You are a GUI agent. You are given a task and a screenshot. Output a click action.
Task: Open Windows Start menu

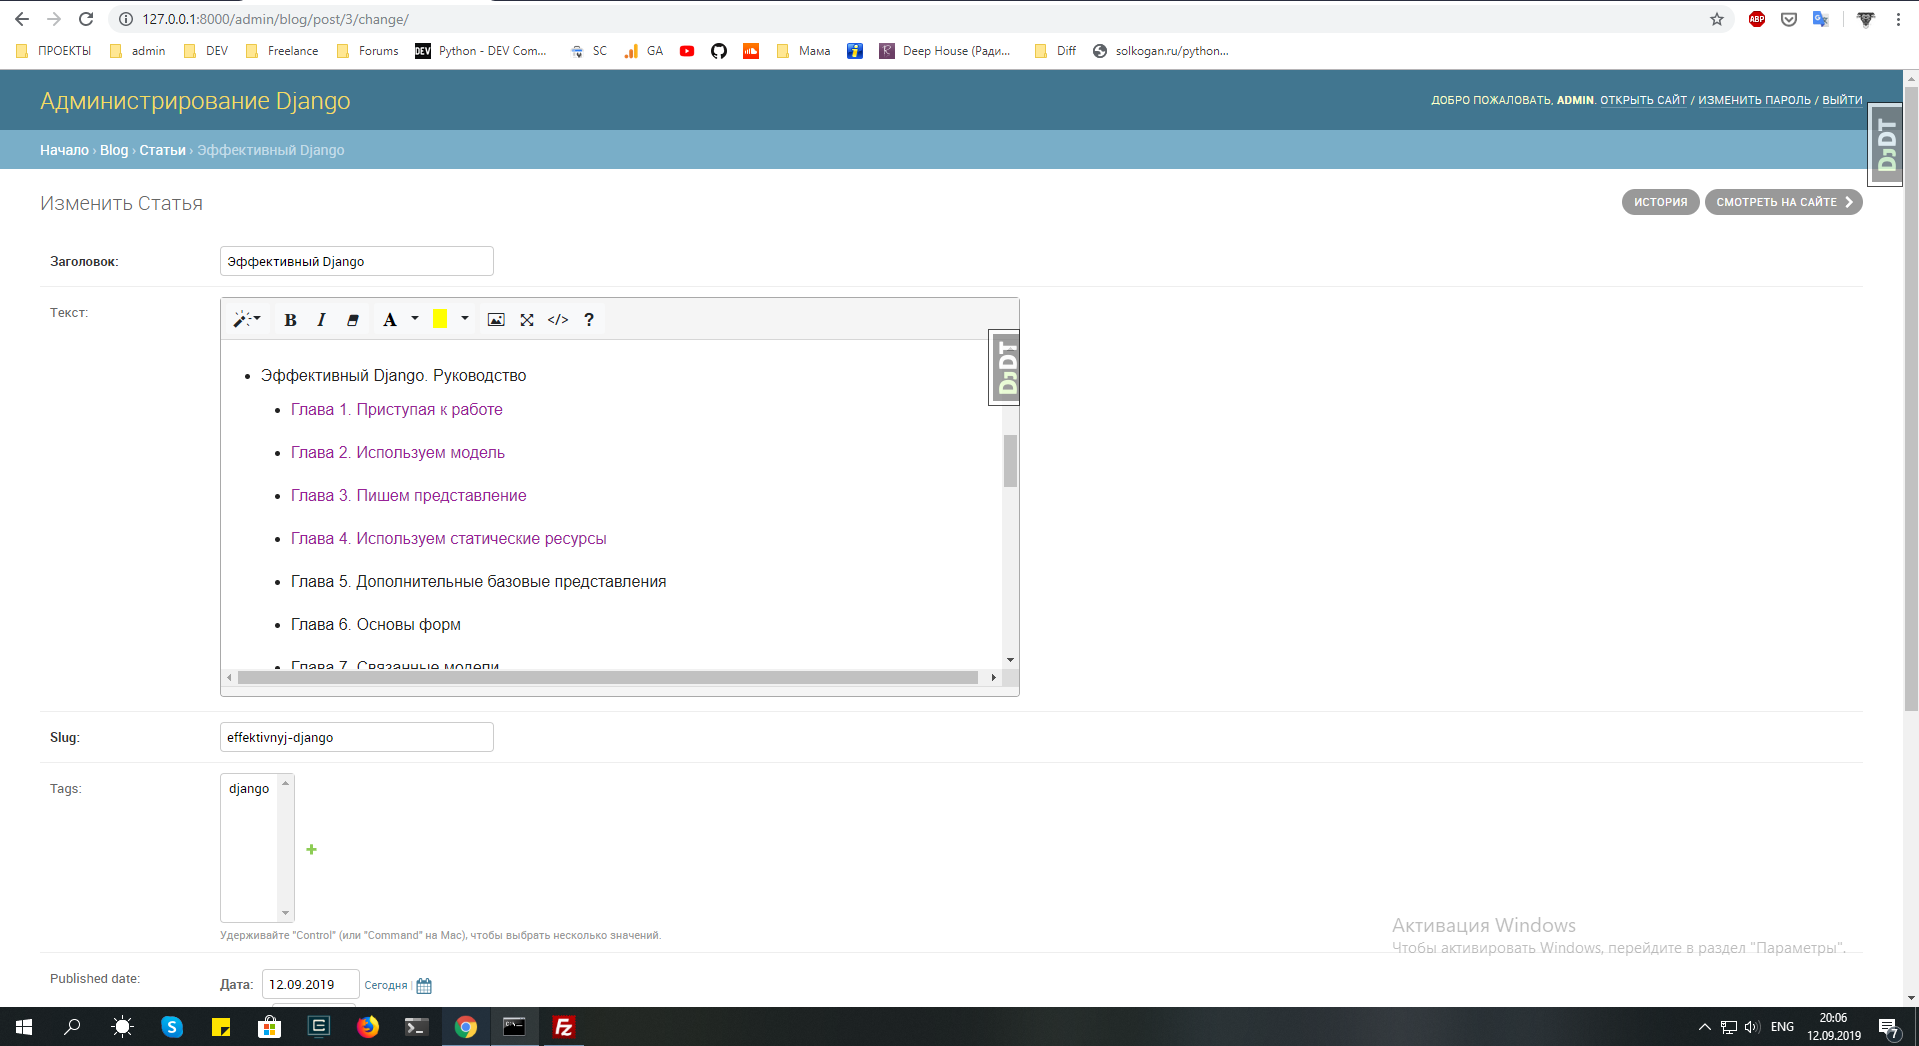pyautogui.click(x=24, y=1027)
